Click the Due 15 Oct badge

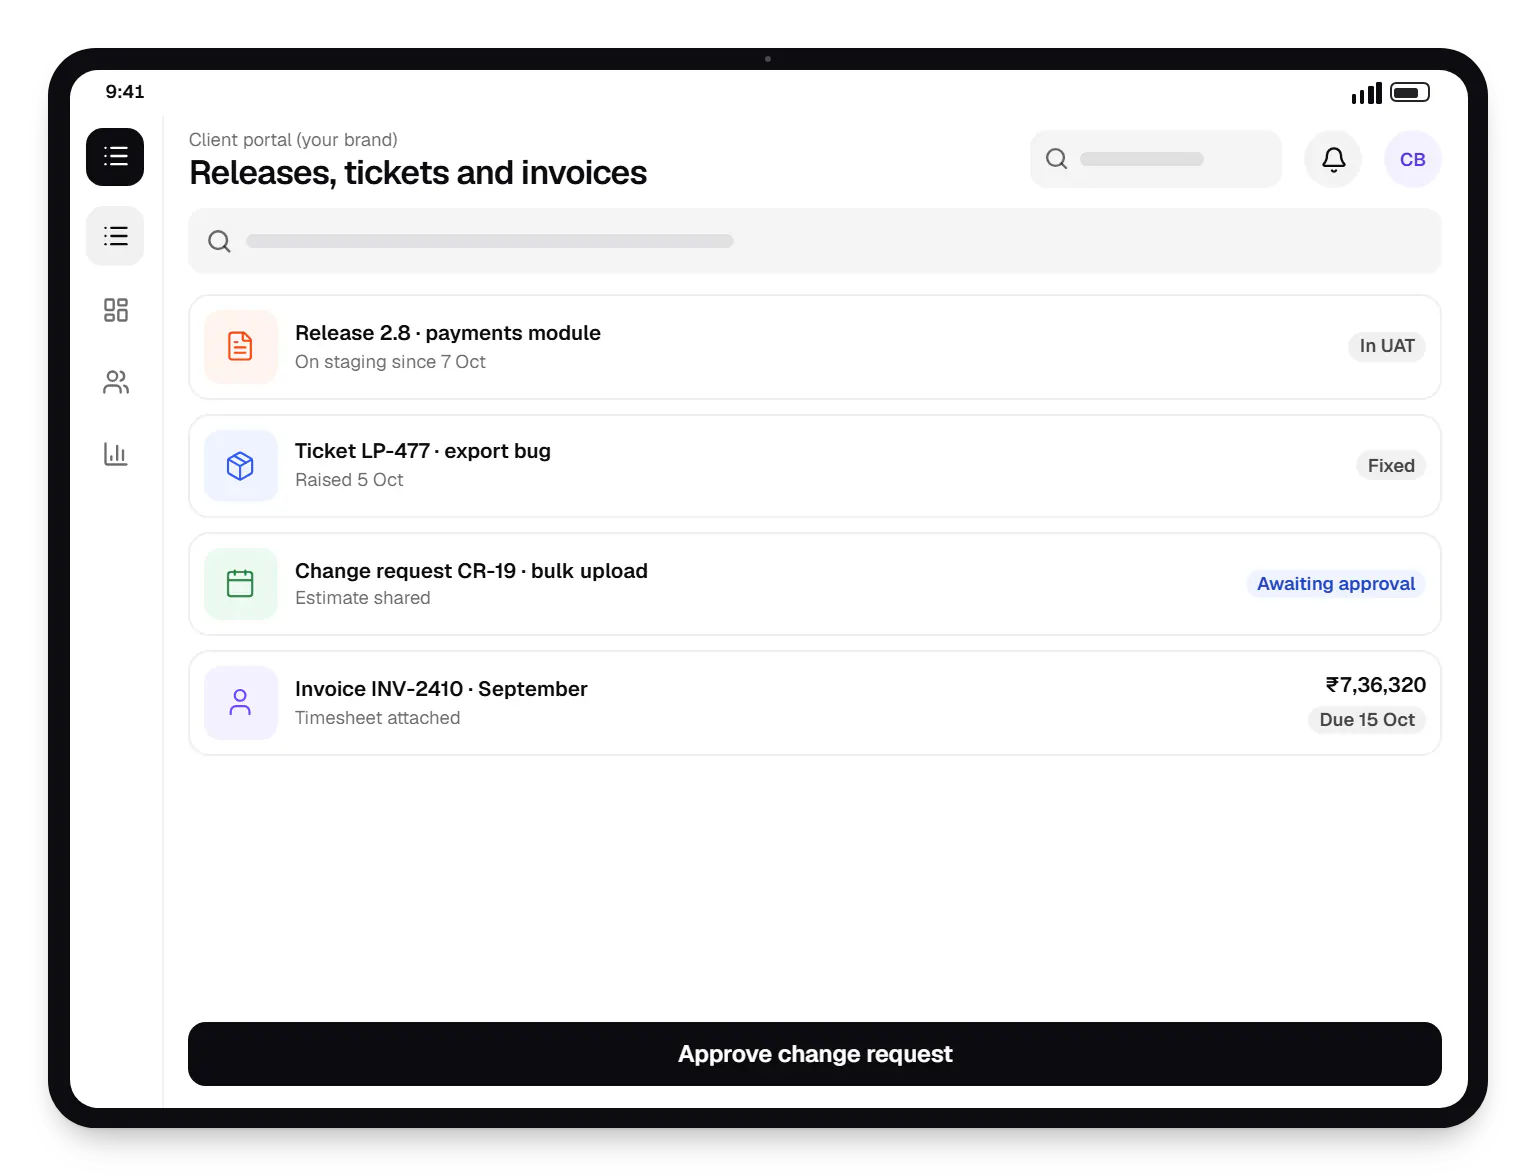[1367, 720]
